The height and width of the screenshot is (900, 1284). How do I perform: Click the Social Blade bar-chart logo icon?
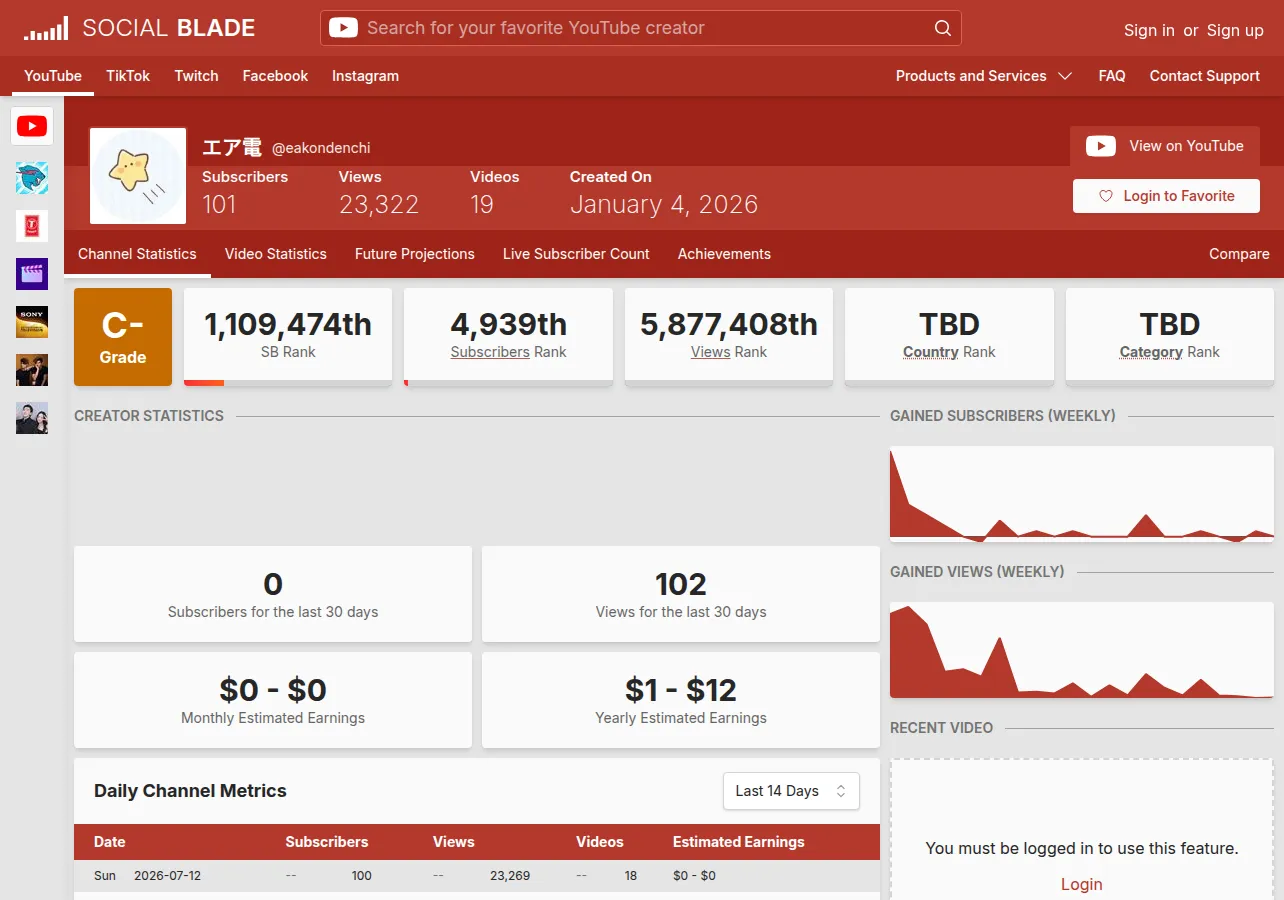46,28
